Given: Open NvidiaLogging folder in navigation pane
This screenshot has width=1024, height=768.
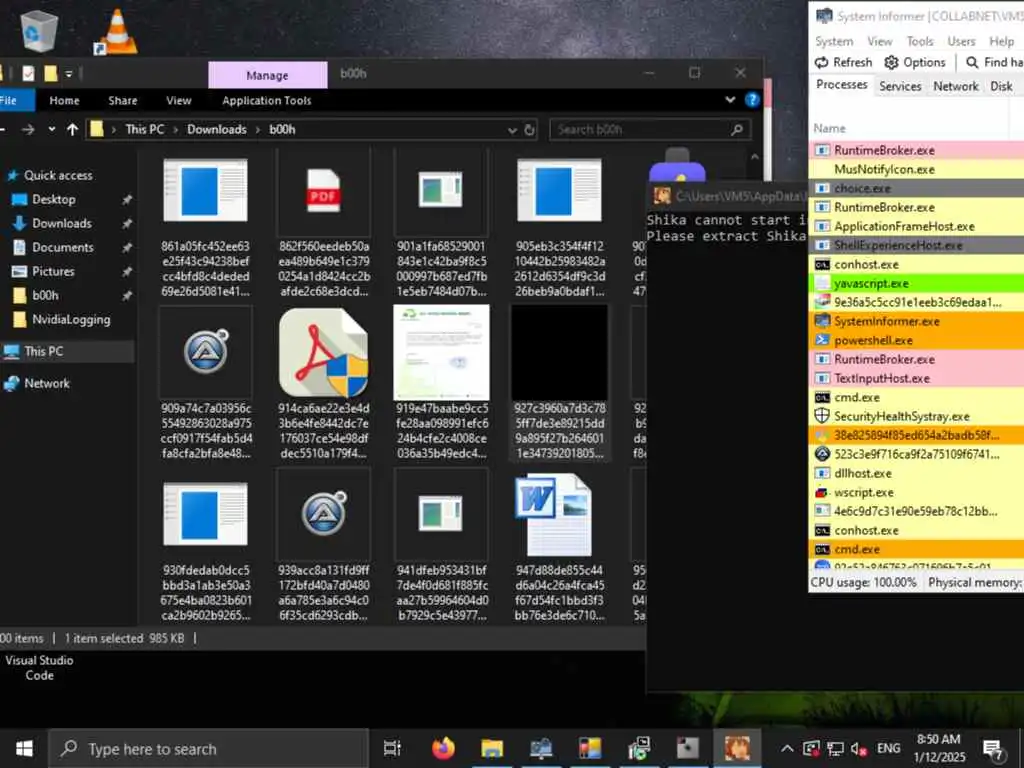Looking at the screenshot, I should (71, 320).
